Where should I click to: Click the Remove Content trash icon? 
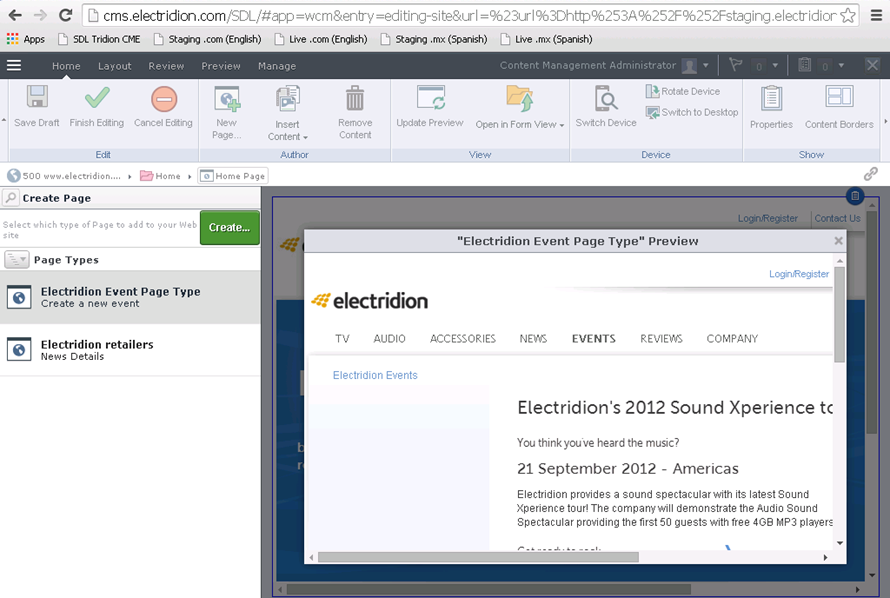click(355, 98)
